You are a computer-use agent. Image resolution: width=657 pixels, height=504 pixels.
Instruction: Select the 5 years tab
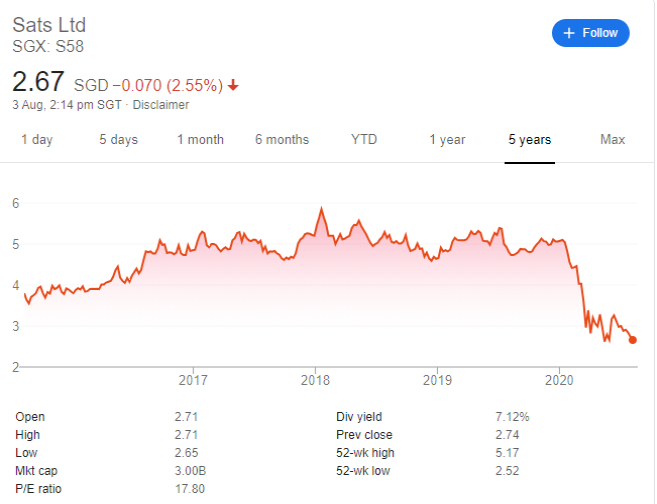pos(530,140)
